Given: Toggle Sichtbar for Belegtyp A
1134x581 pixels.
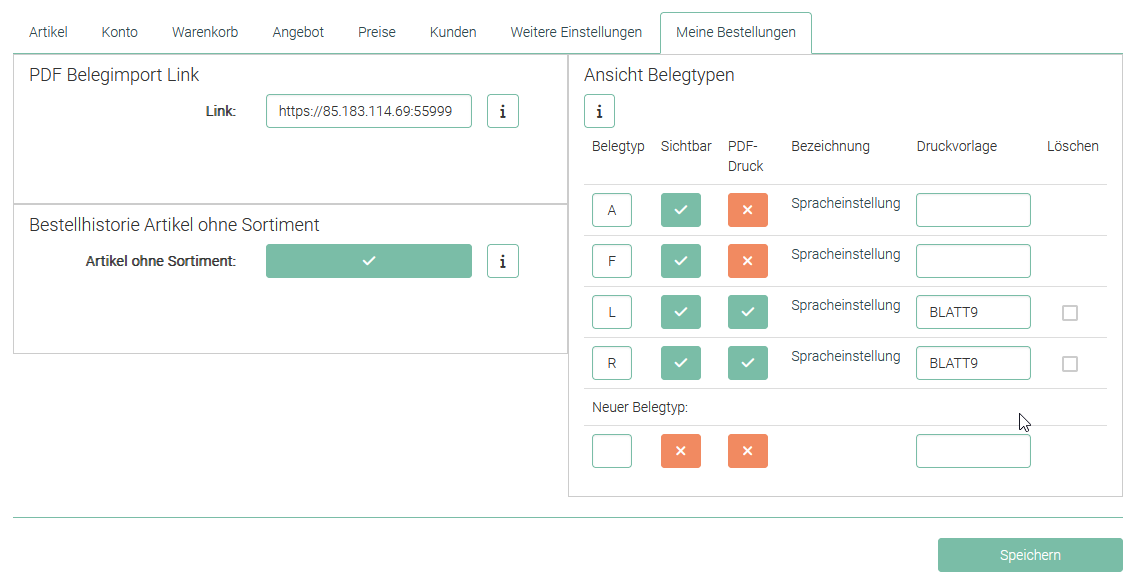Looking at the screenshot, I should point(680,210).
